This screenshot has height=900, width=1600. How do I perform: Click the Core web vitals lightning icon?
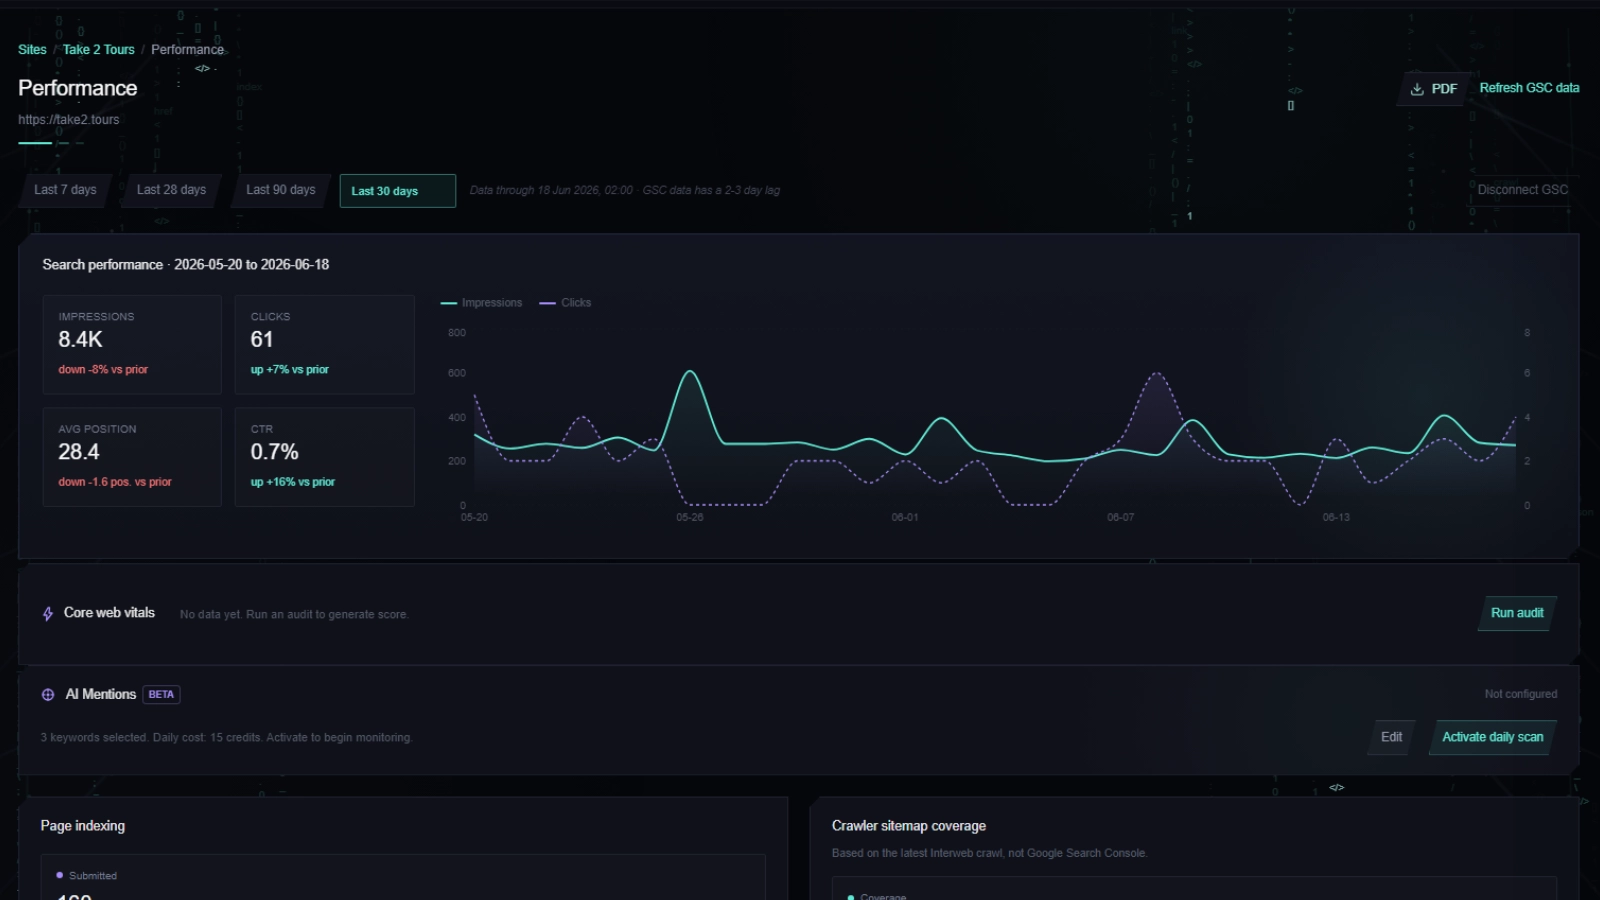click(x=48, y=614)
